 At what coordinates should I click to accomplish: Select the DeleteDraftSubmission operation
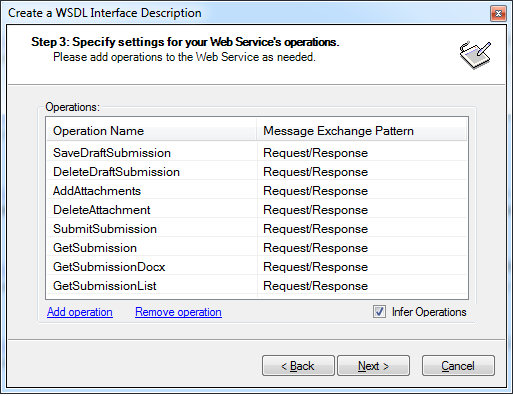[x=116, y=172]
